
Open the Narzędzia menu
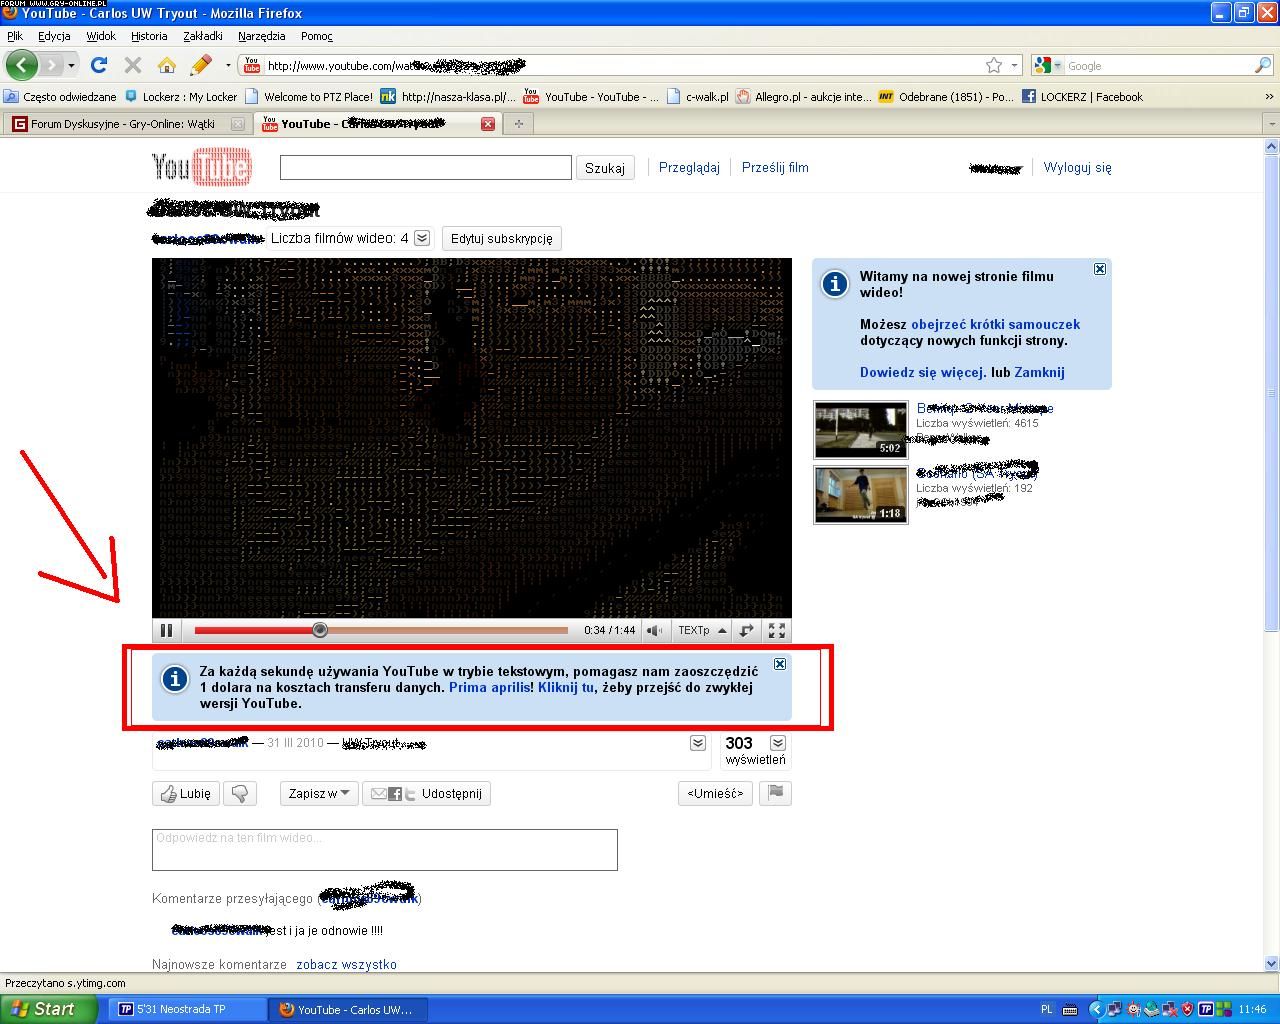(x=262, y=36)
